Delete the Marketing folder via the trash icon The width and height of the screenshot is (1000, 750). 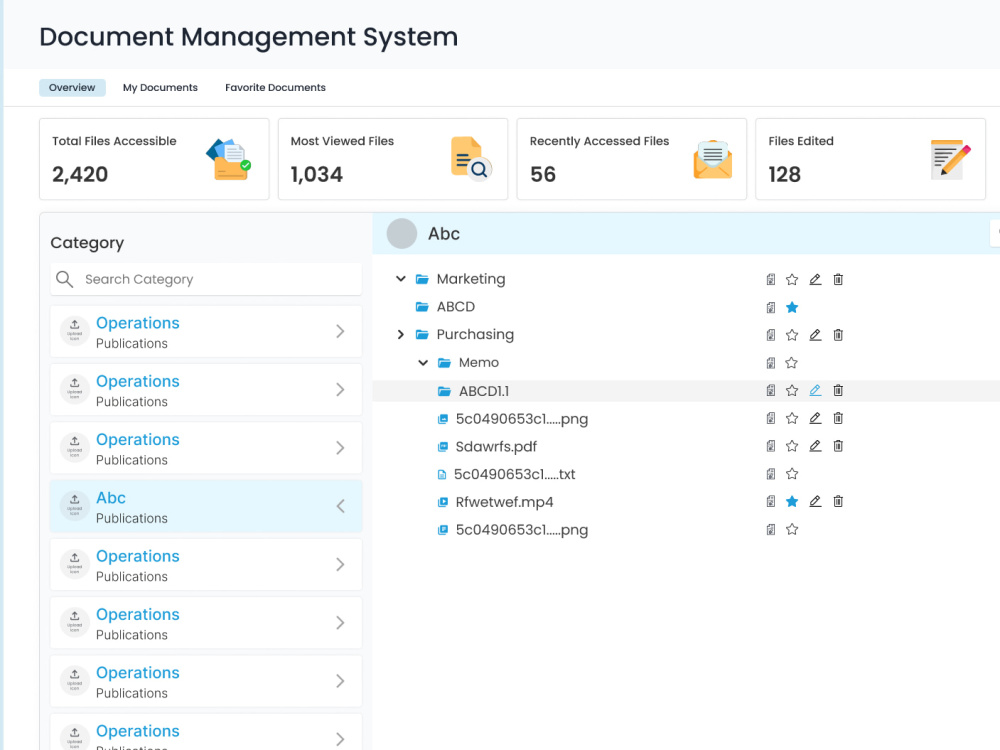point(838,279)
